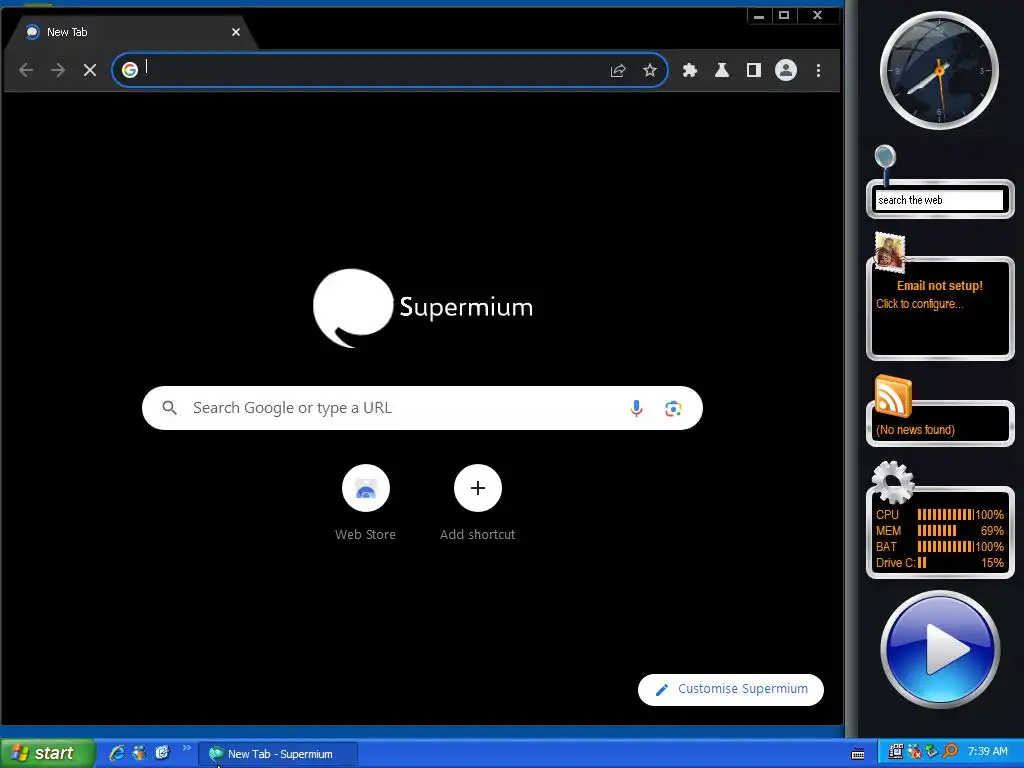
Task: Search by image with Lens icon
Action: 673,408
